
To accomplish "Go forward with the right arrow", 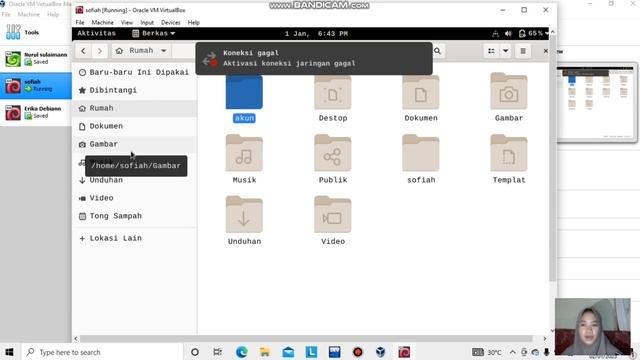I will [100, 51].
